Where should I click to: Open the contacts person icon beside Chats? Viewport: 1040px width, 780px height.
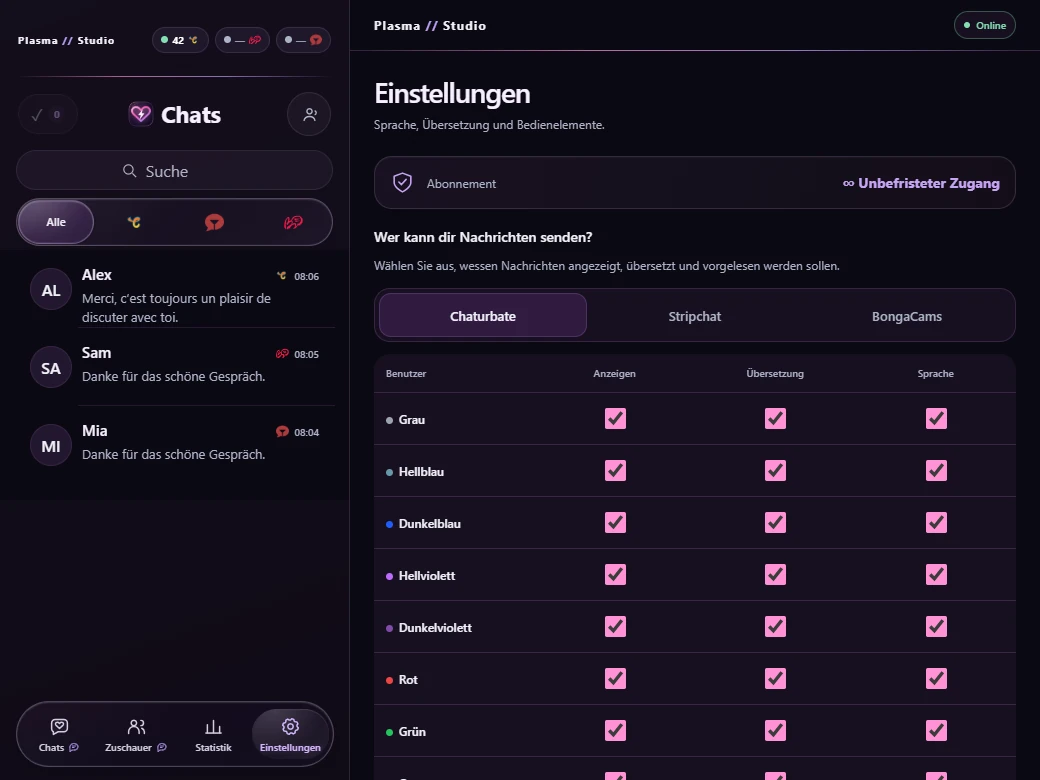pos(309,115)
